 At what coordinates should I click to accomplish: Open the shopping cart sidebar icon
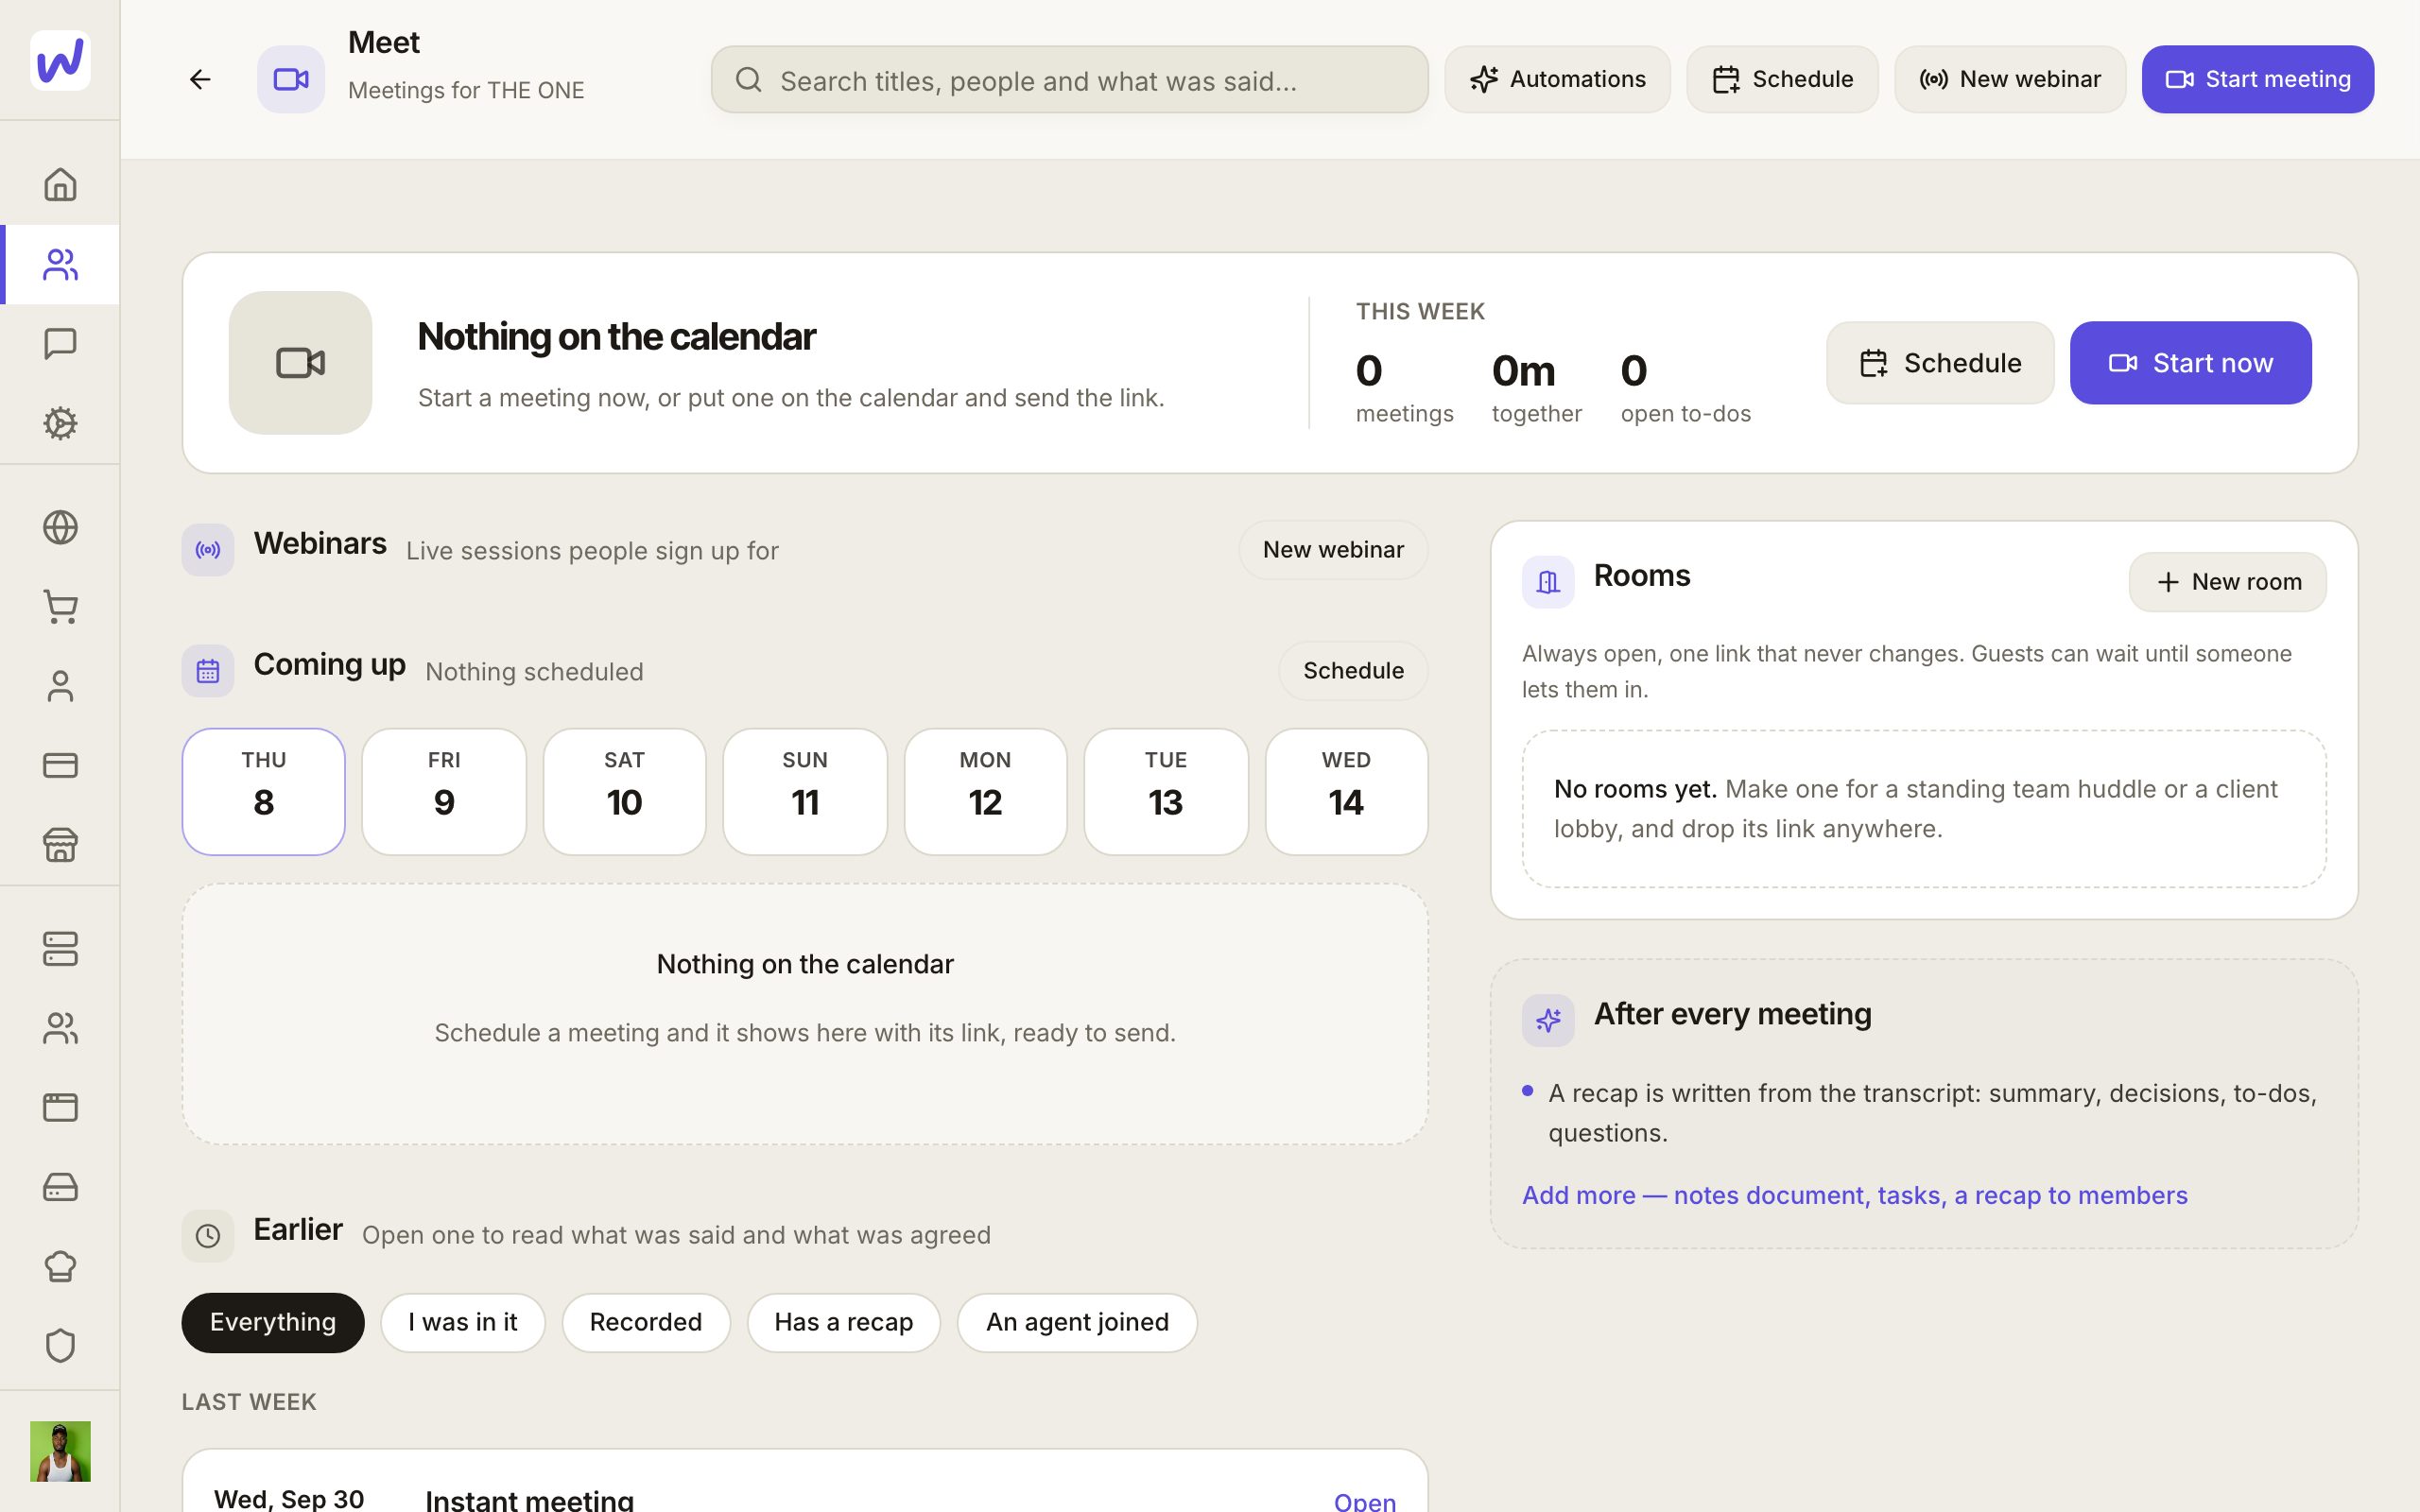click(x=60, y=607)
